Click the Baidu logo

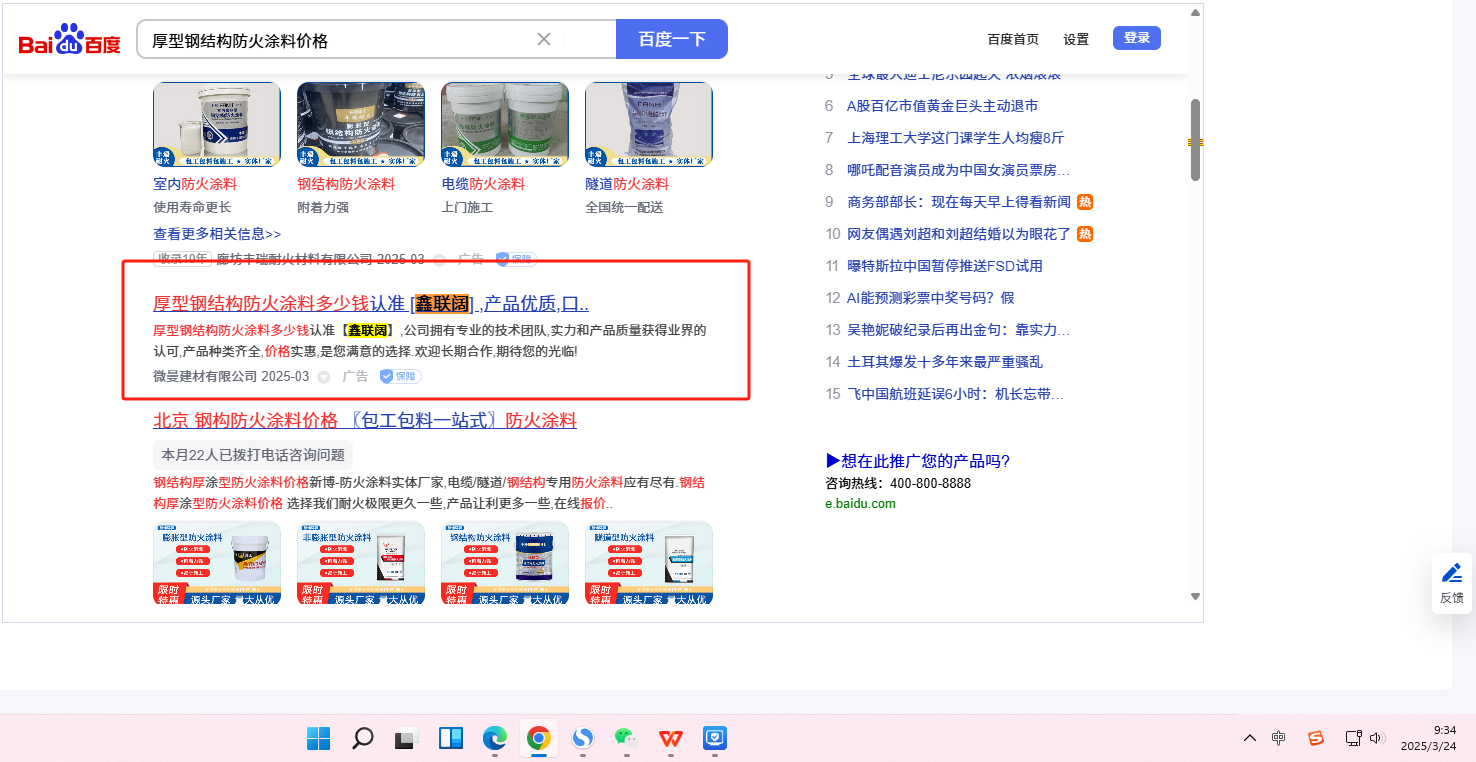69,40
